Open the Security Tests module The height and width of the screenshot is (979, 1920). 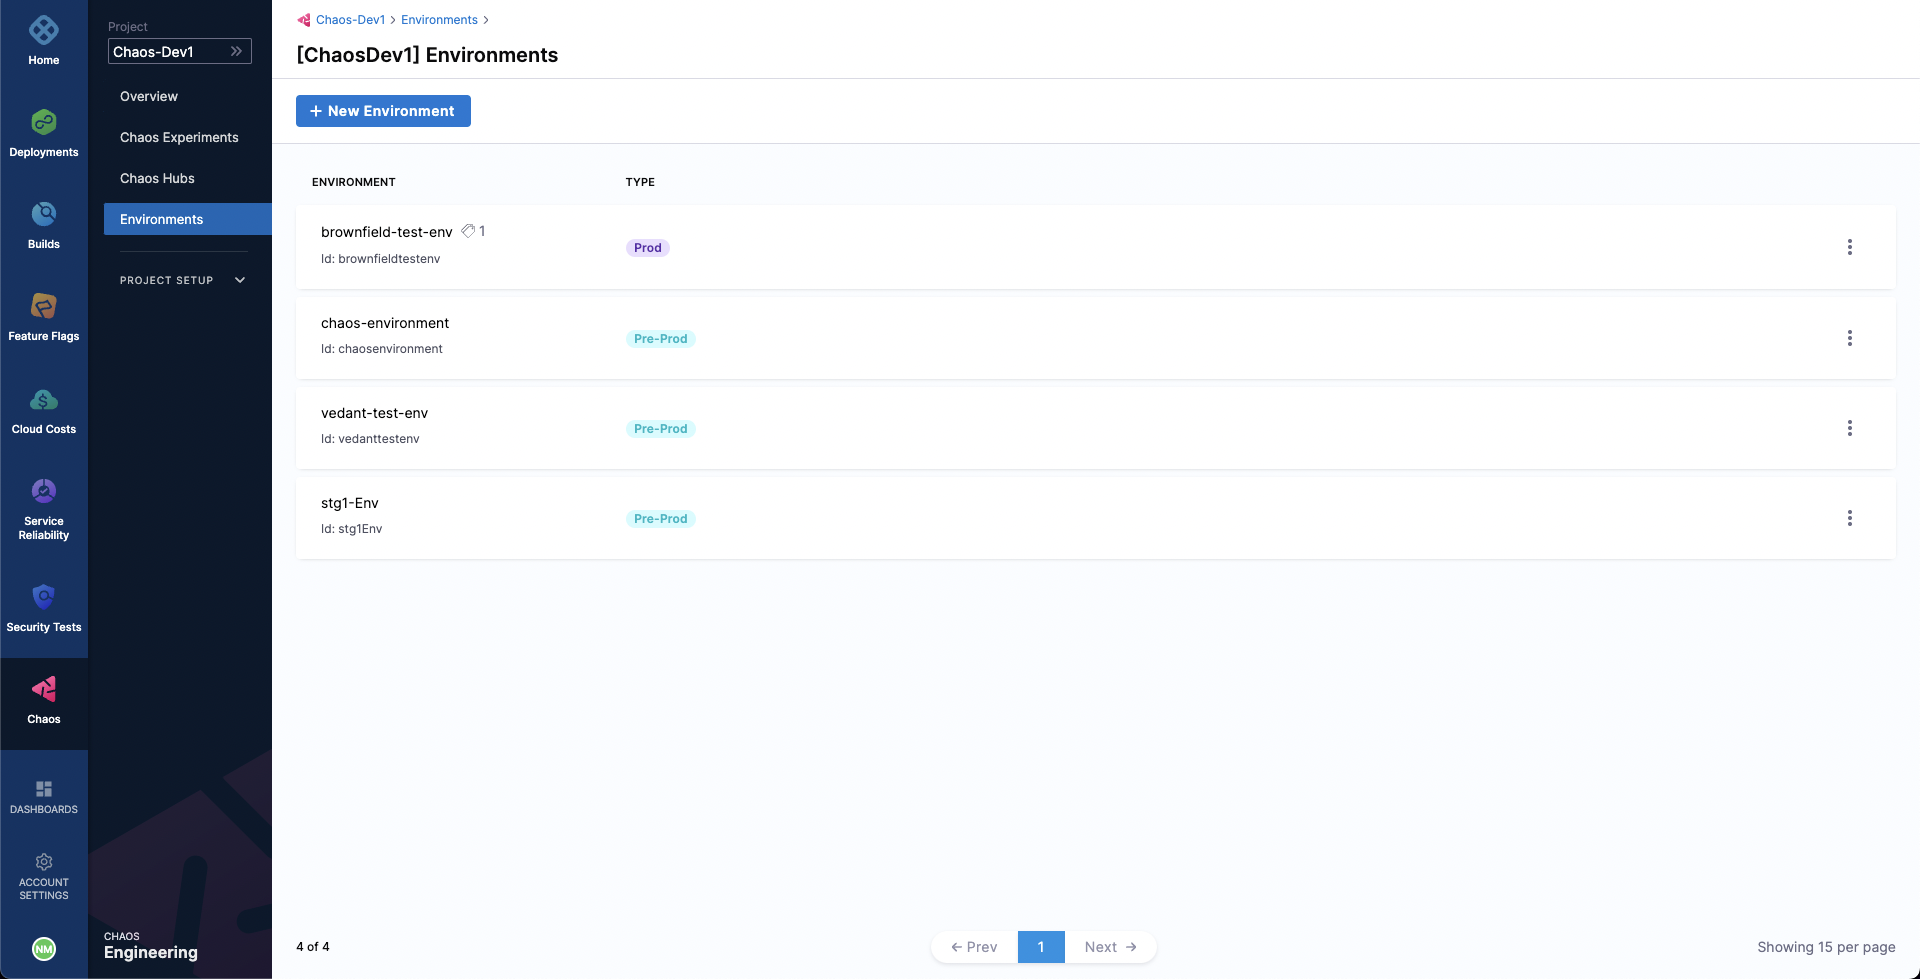[x=43, y=609]
